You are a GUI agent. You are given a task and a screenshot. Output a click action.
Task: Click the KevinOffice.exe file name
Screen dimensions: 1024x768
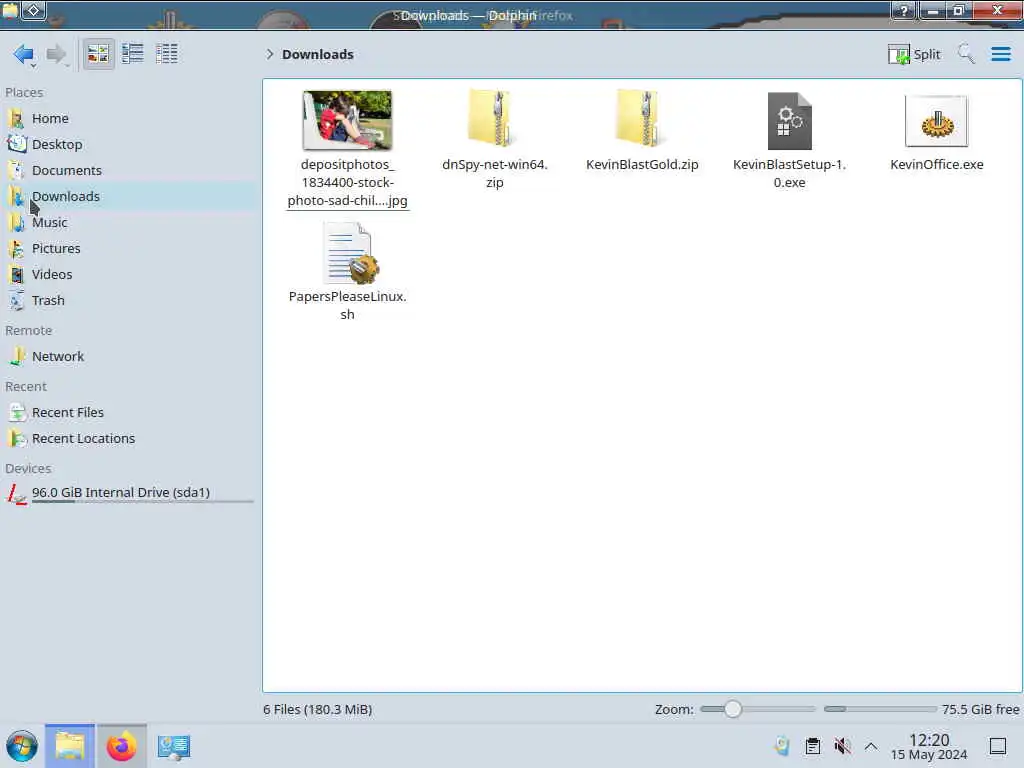(x=936, y=165)
